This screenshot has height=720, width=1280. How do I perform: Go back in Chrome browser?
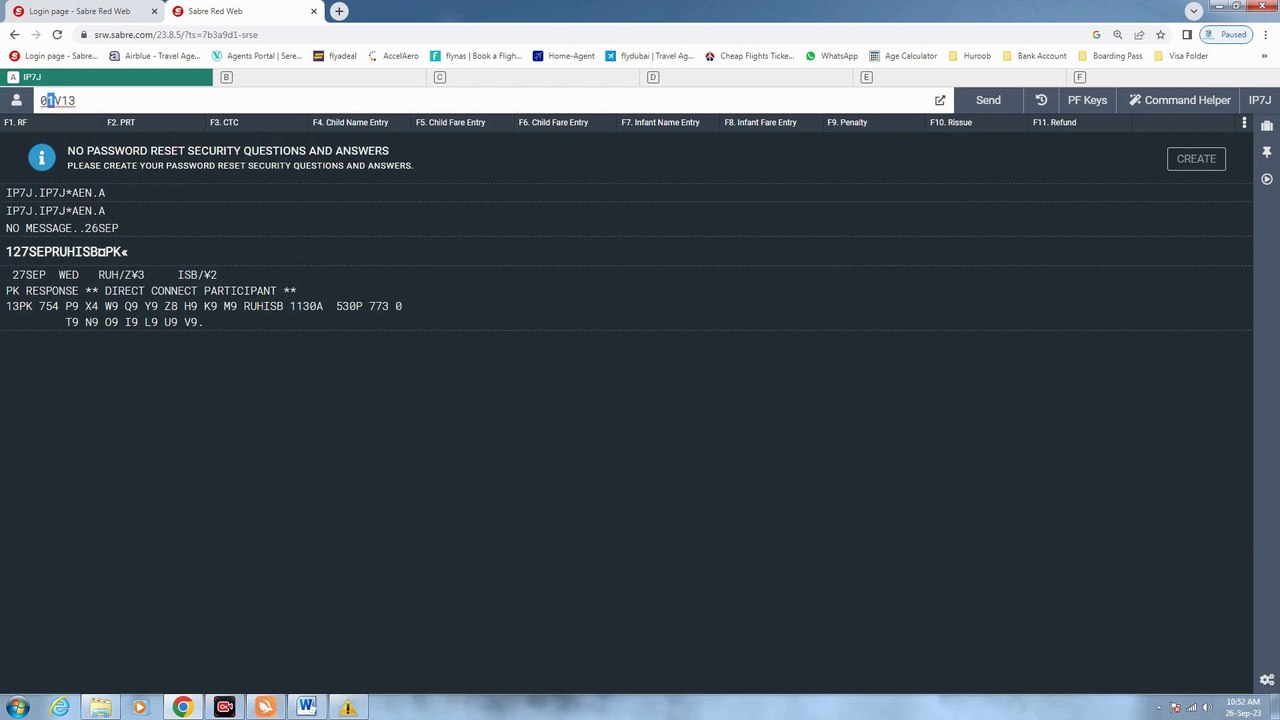[14, 35]
